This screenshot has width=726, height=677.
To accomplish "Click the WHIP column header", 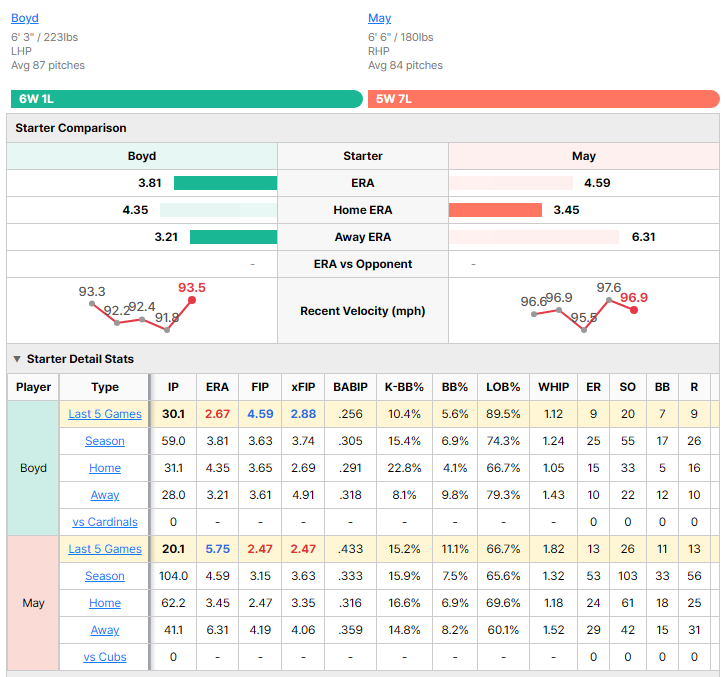I will (553, 387).
